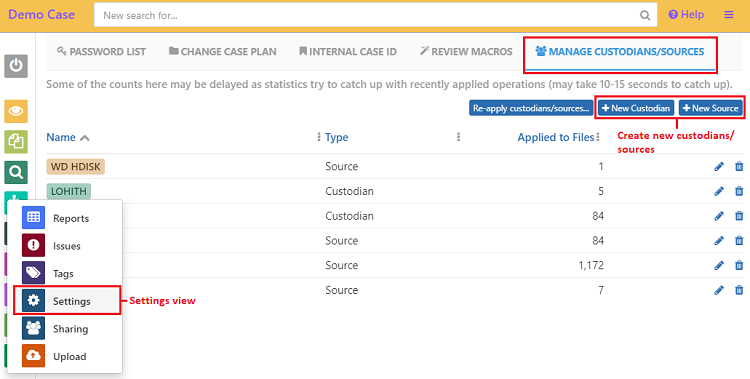Open Type column options menu dots

pyautogui.click(x=458, y=137)
